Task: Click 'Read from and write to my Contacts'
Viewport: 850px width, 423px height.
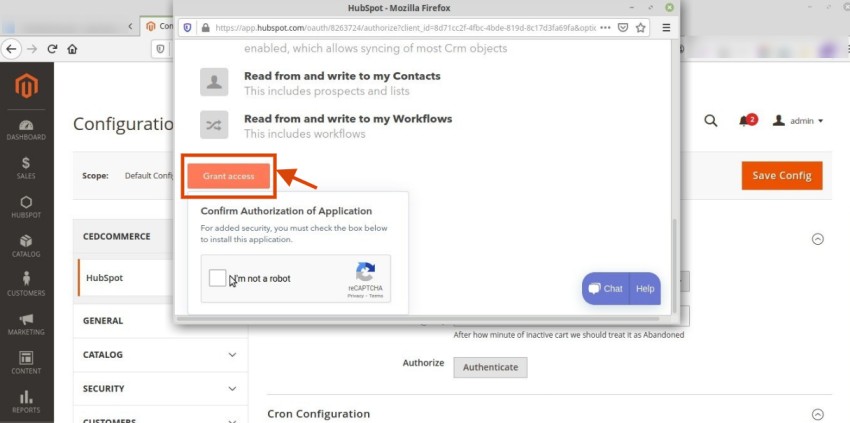Action: point(342,76)
